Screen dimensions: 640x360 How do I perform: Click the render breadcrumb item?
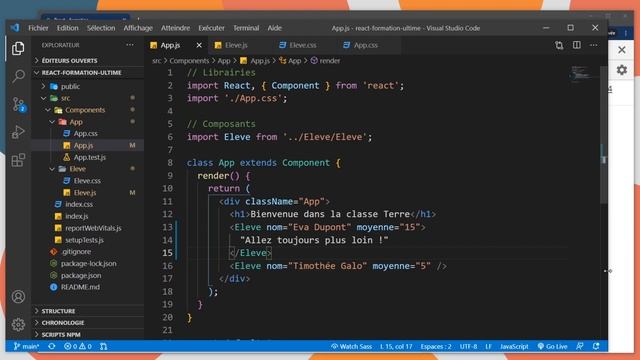(325, 61)
